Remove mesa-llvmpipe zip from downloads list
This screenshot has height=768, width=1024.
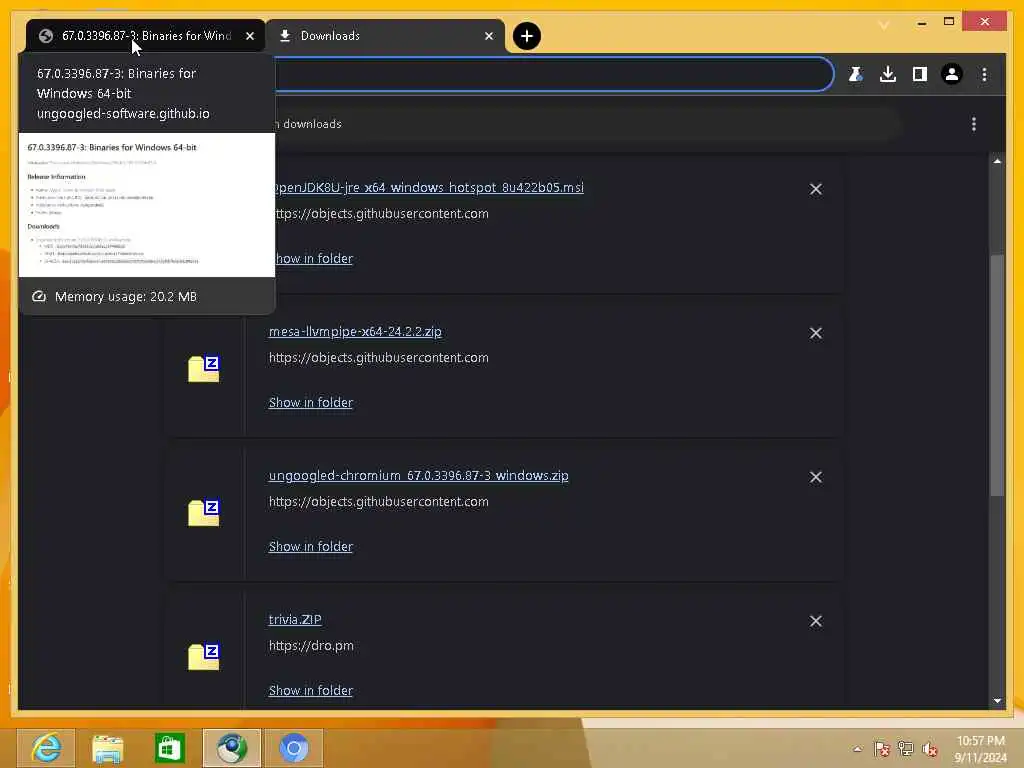pyautogui.click(x=816, y=333)
